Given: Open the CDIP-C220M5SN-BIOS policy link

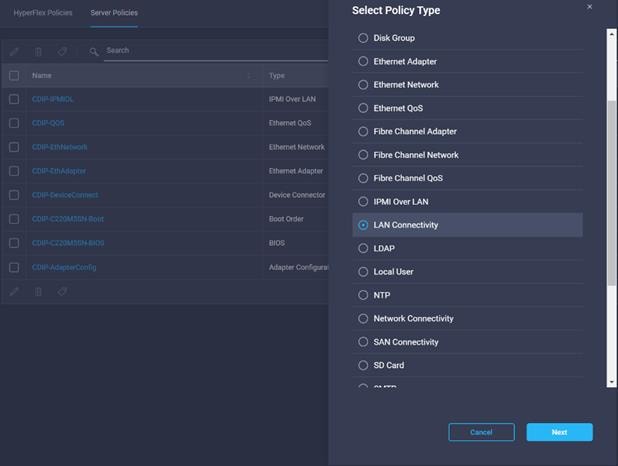Looking at the screenshot, I should pyautogui.click(x=68, y=243).
